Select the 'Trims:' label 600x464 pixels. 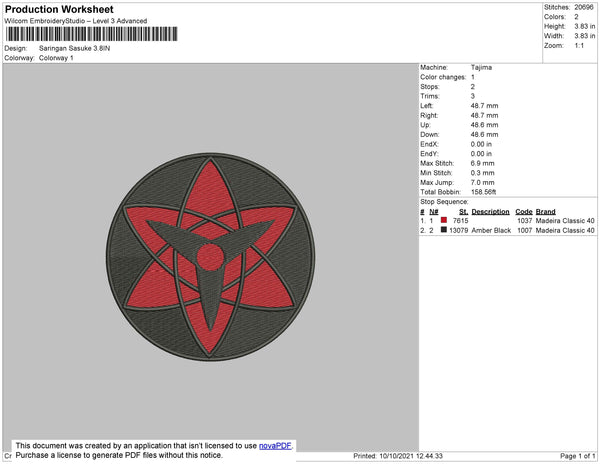click(x=430, y=96)
